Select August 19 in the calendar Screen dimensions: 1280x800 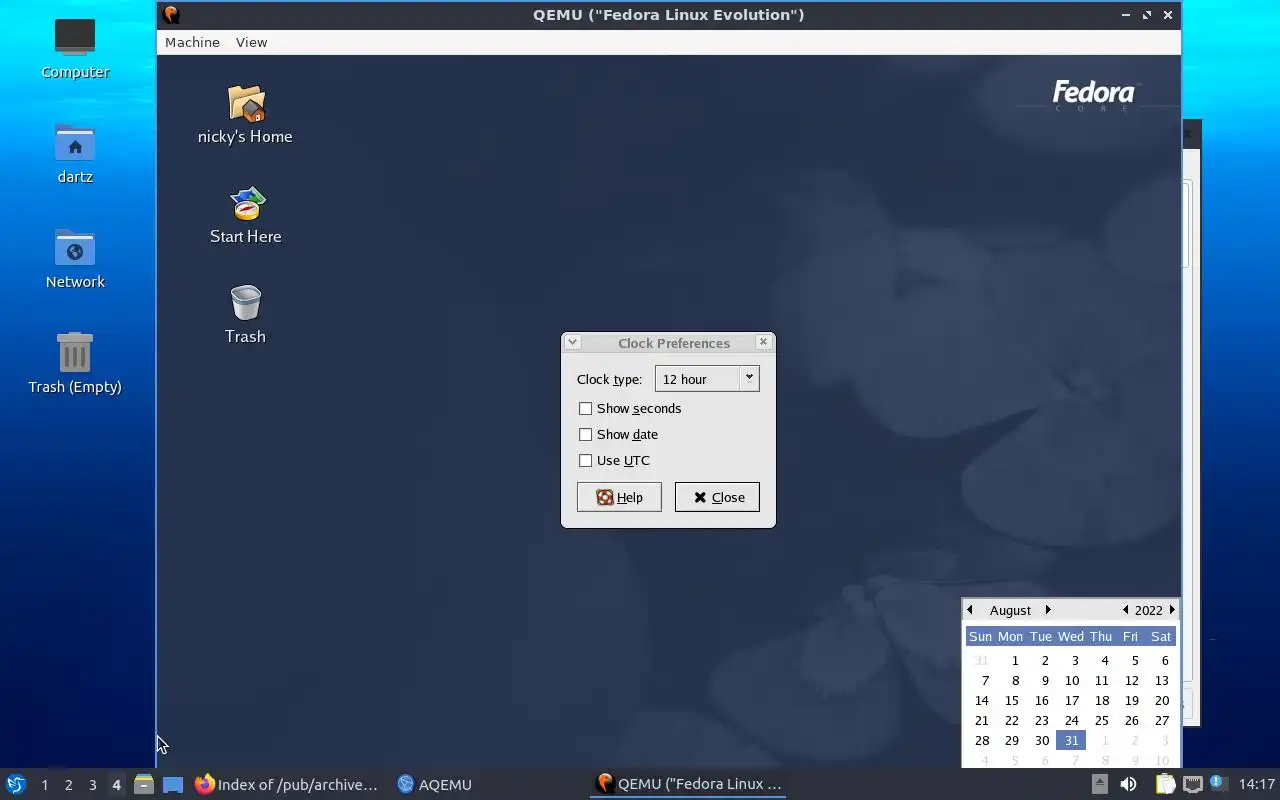pyautogui.click(x=1131, y=700)
